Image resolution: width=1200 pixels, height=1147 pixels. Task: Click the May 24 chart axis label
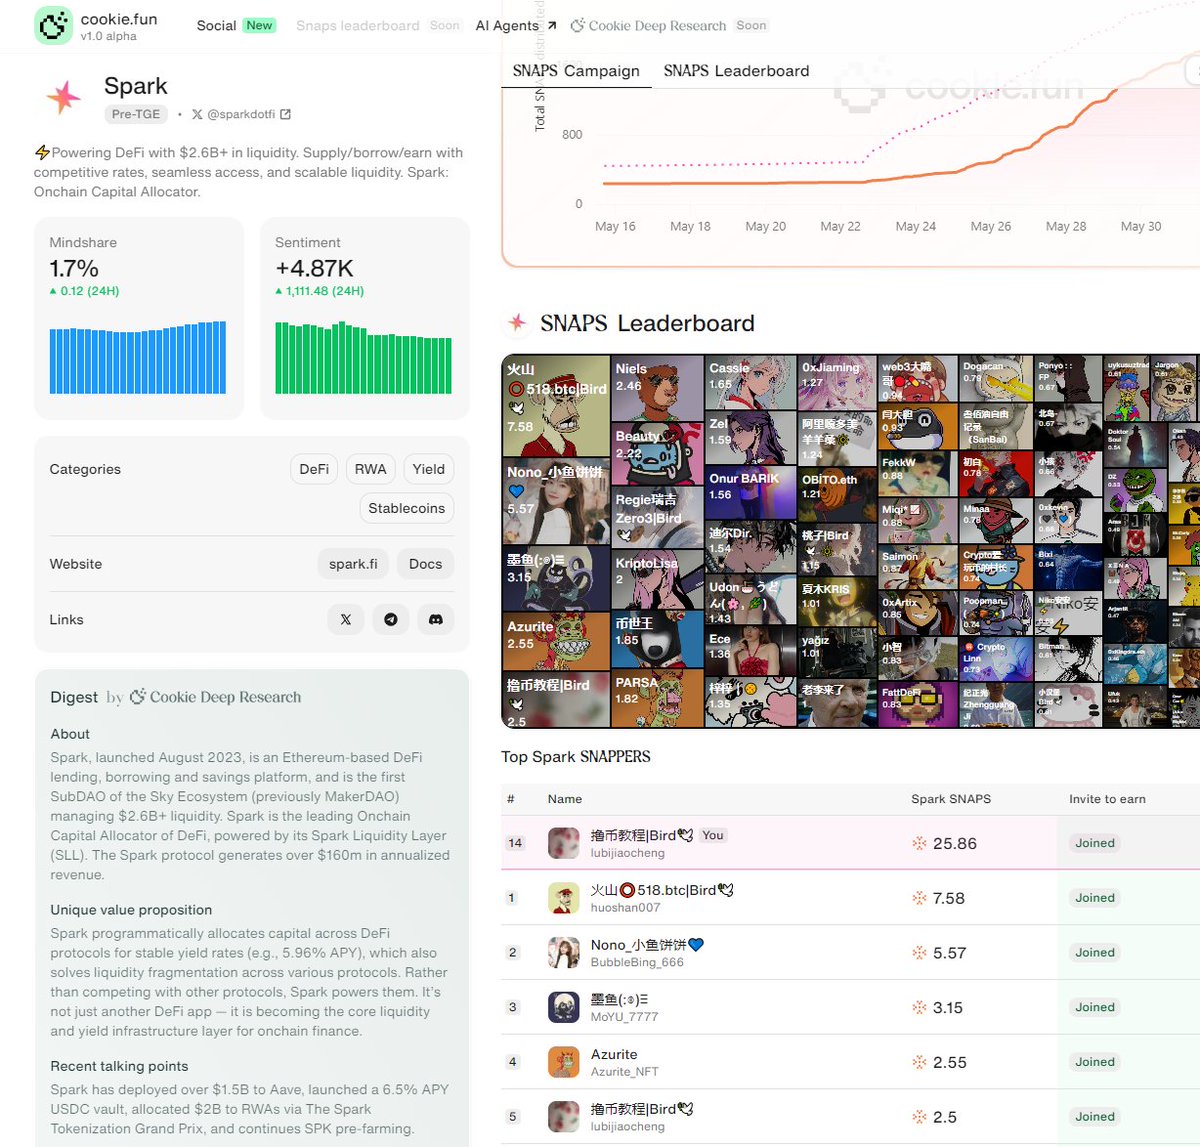coord(915,226)
